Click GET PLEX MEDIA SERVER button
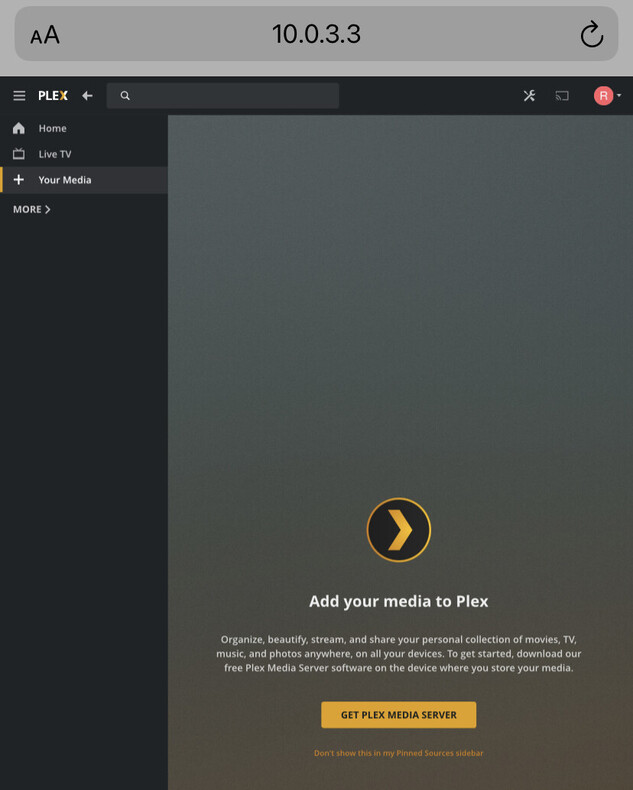Image resolution: width=633 pixels, height=790 pixels. pyautogui.click(x=399, y=715)
